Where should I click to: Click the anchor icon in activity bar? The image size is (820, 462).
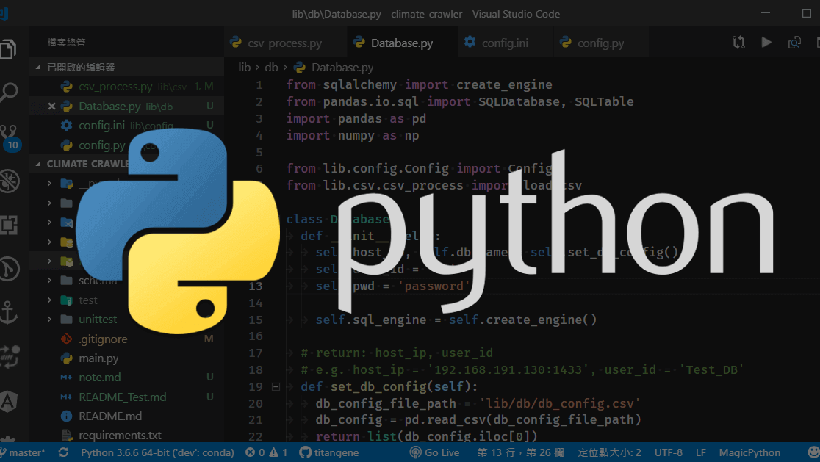[x=9, y=312]
